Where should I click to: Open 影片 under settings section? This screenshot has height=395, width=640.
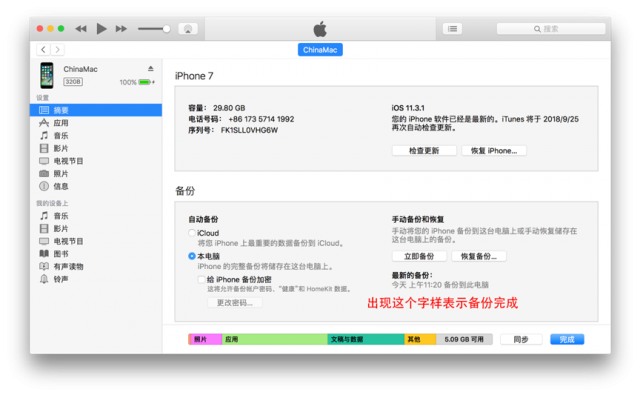click(96, 148)
